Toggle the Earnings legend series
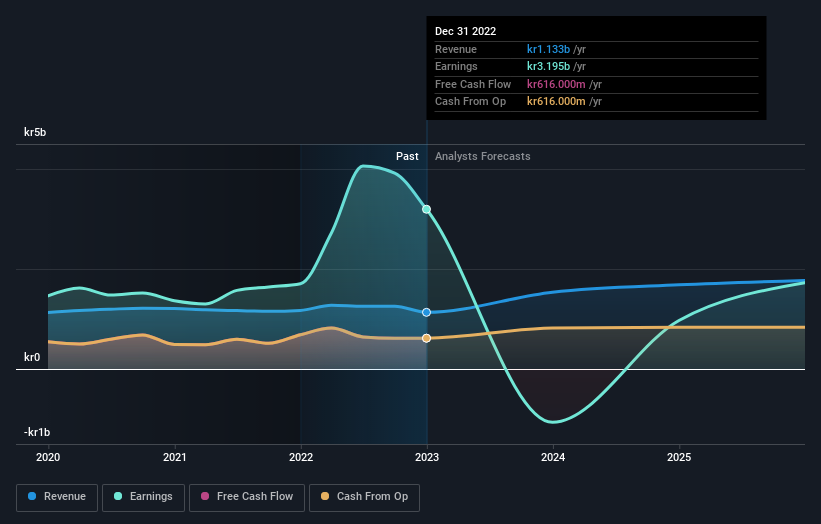 [143, 497]
